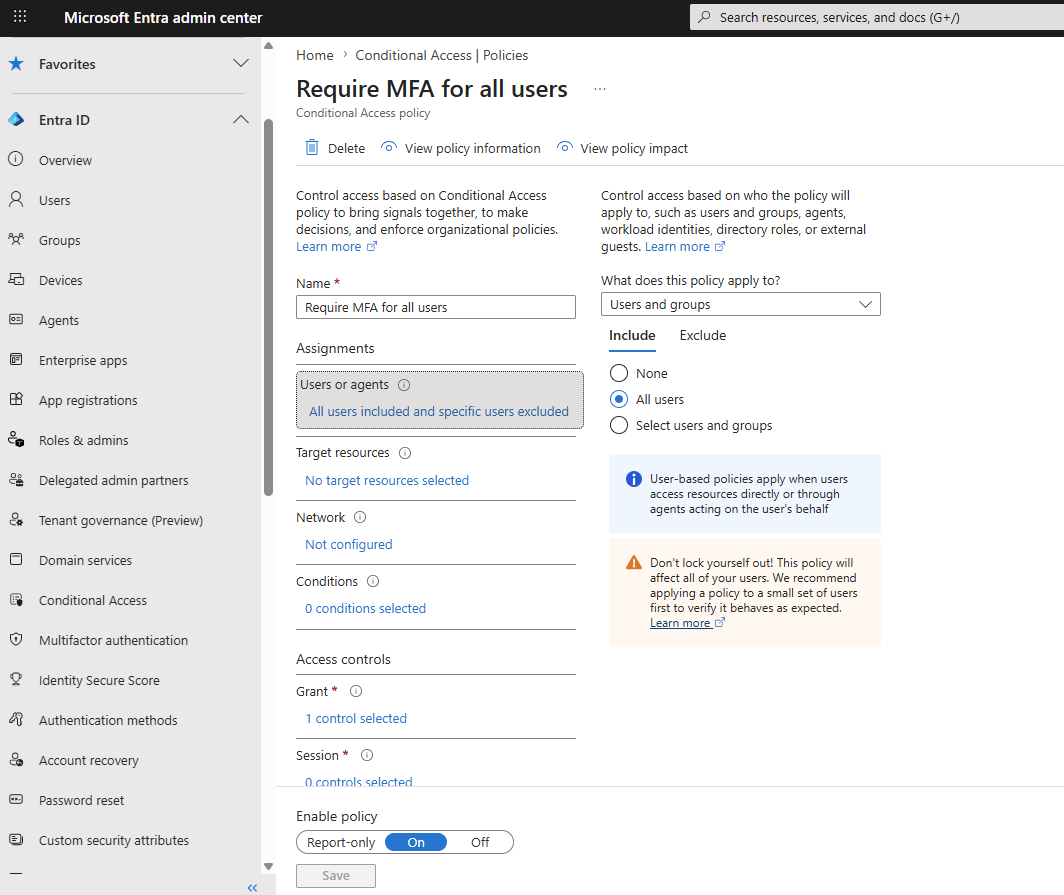The height and width of the screenshot is (895, 1064).
Task: Click Conditional Access | Policies breadcrumb
Action: click(x=442, y=55)
